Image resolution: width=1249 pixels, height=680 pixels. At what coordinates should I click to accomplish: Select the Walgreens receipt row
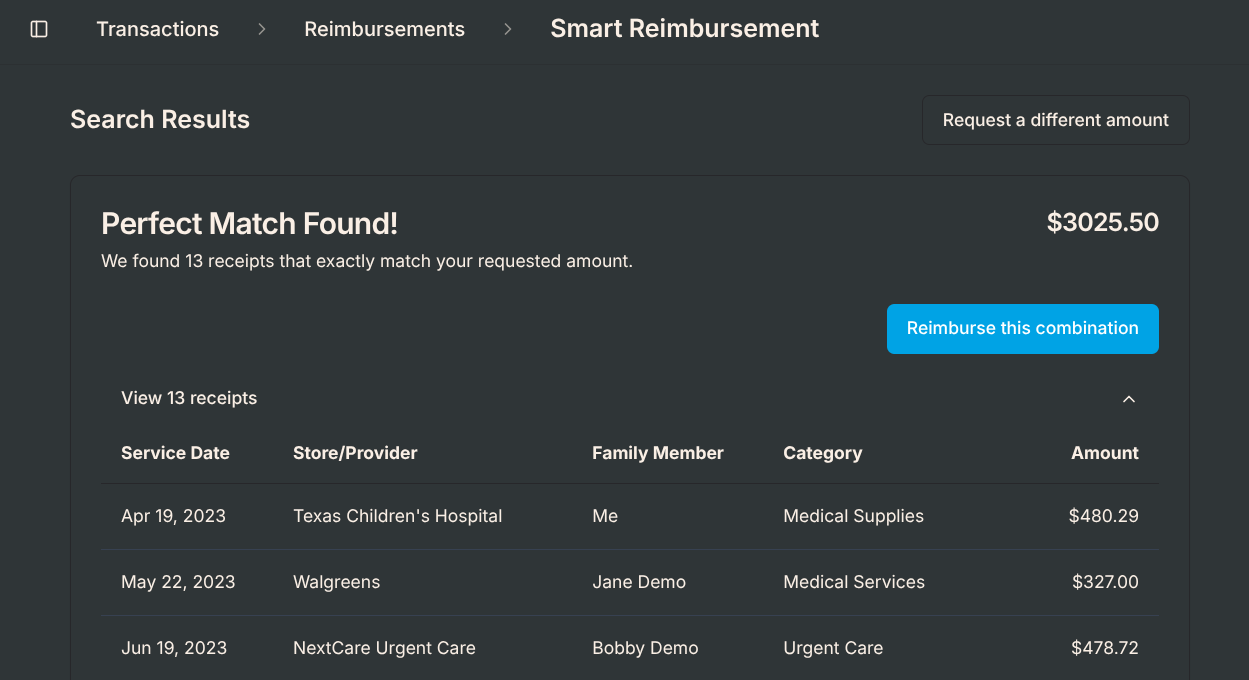[630, 582]
